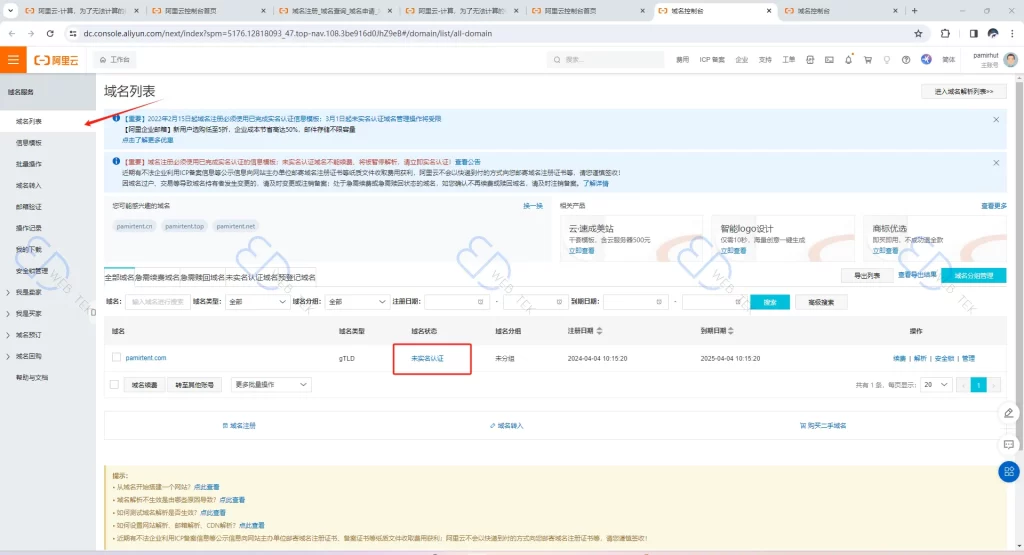The width and height of the screenshot is (1024, 555).
Task: Click the icon right of 工单 in header
Action: pos(810,59)
